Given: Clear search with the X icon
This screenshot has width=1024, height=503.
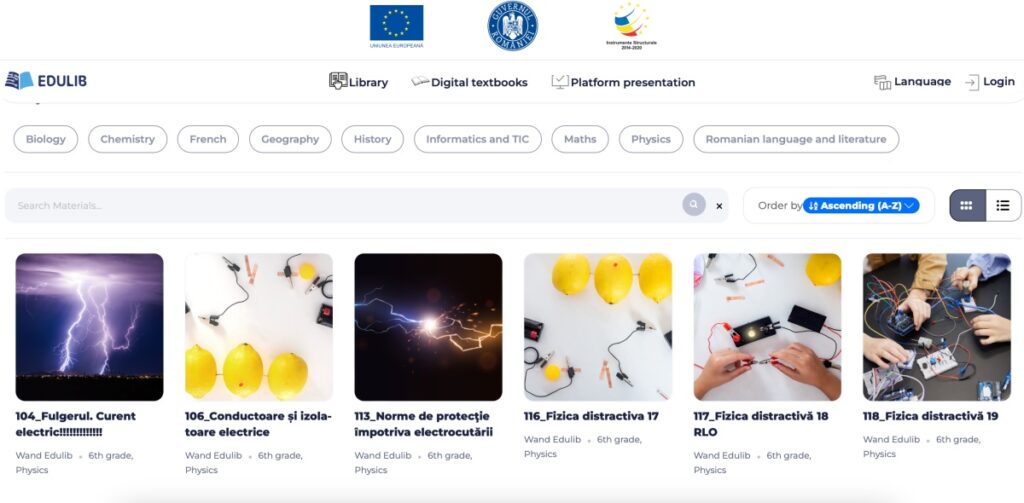Looking at the screenshot, I should click(x=719, y=206).
